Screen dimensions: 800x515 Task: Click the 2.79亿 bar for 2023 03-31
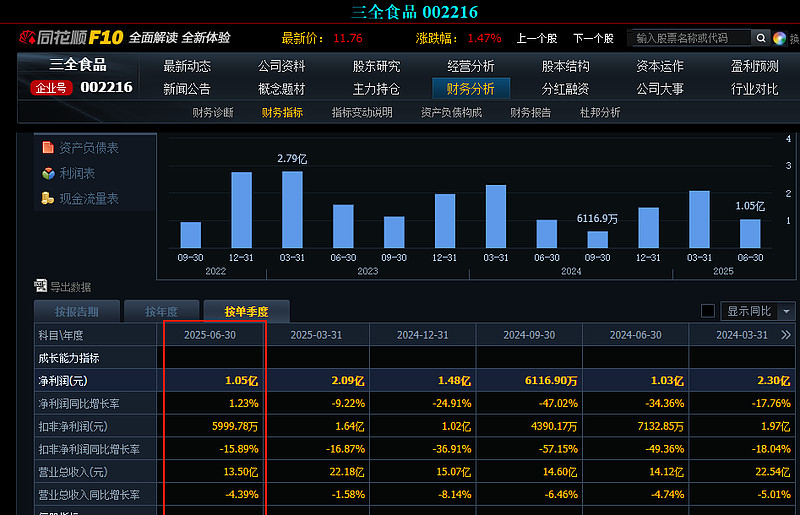(292, 210)
